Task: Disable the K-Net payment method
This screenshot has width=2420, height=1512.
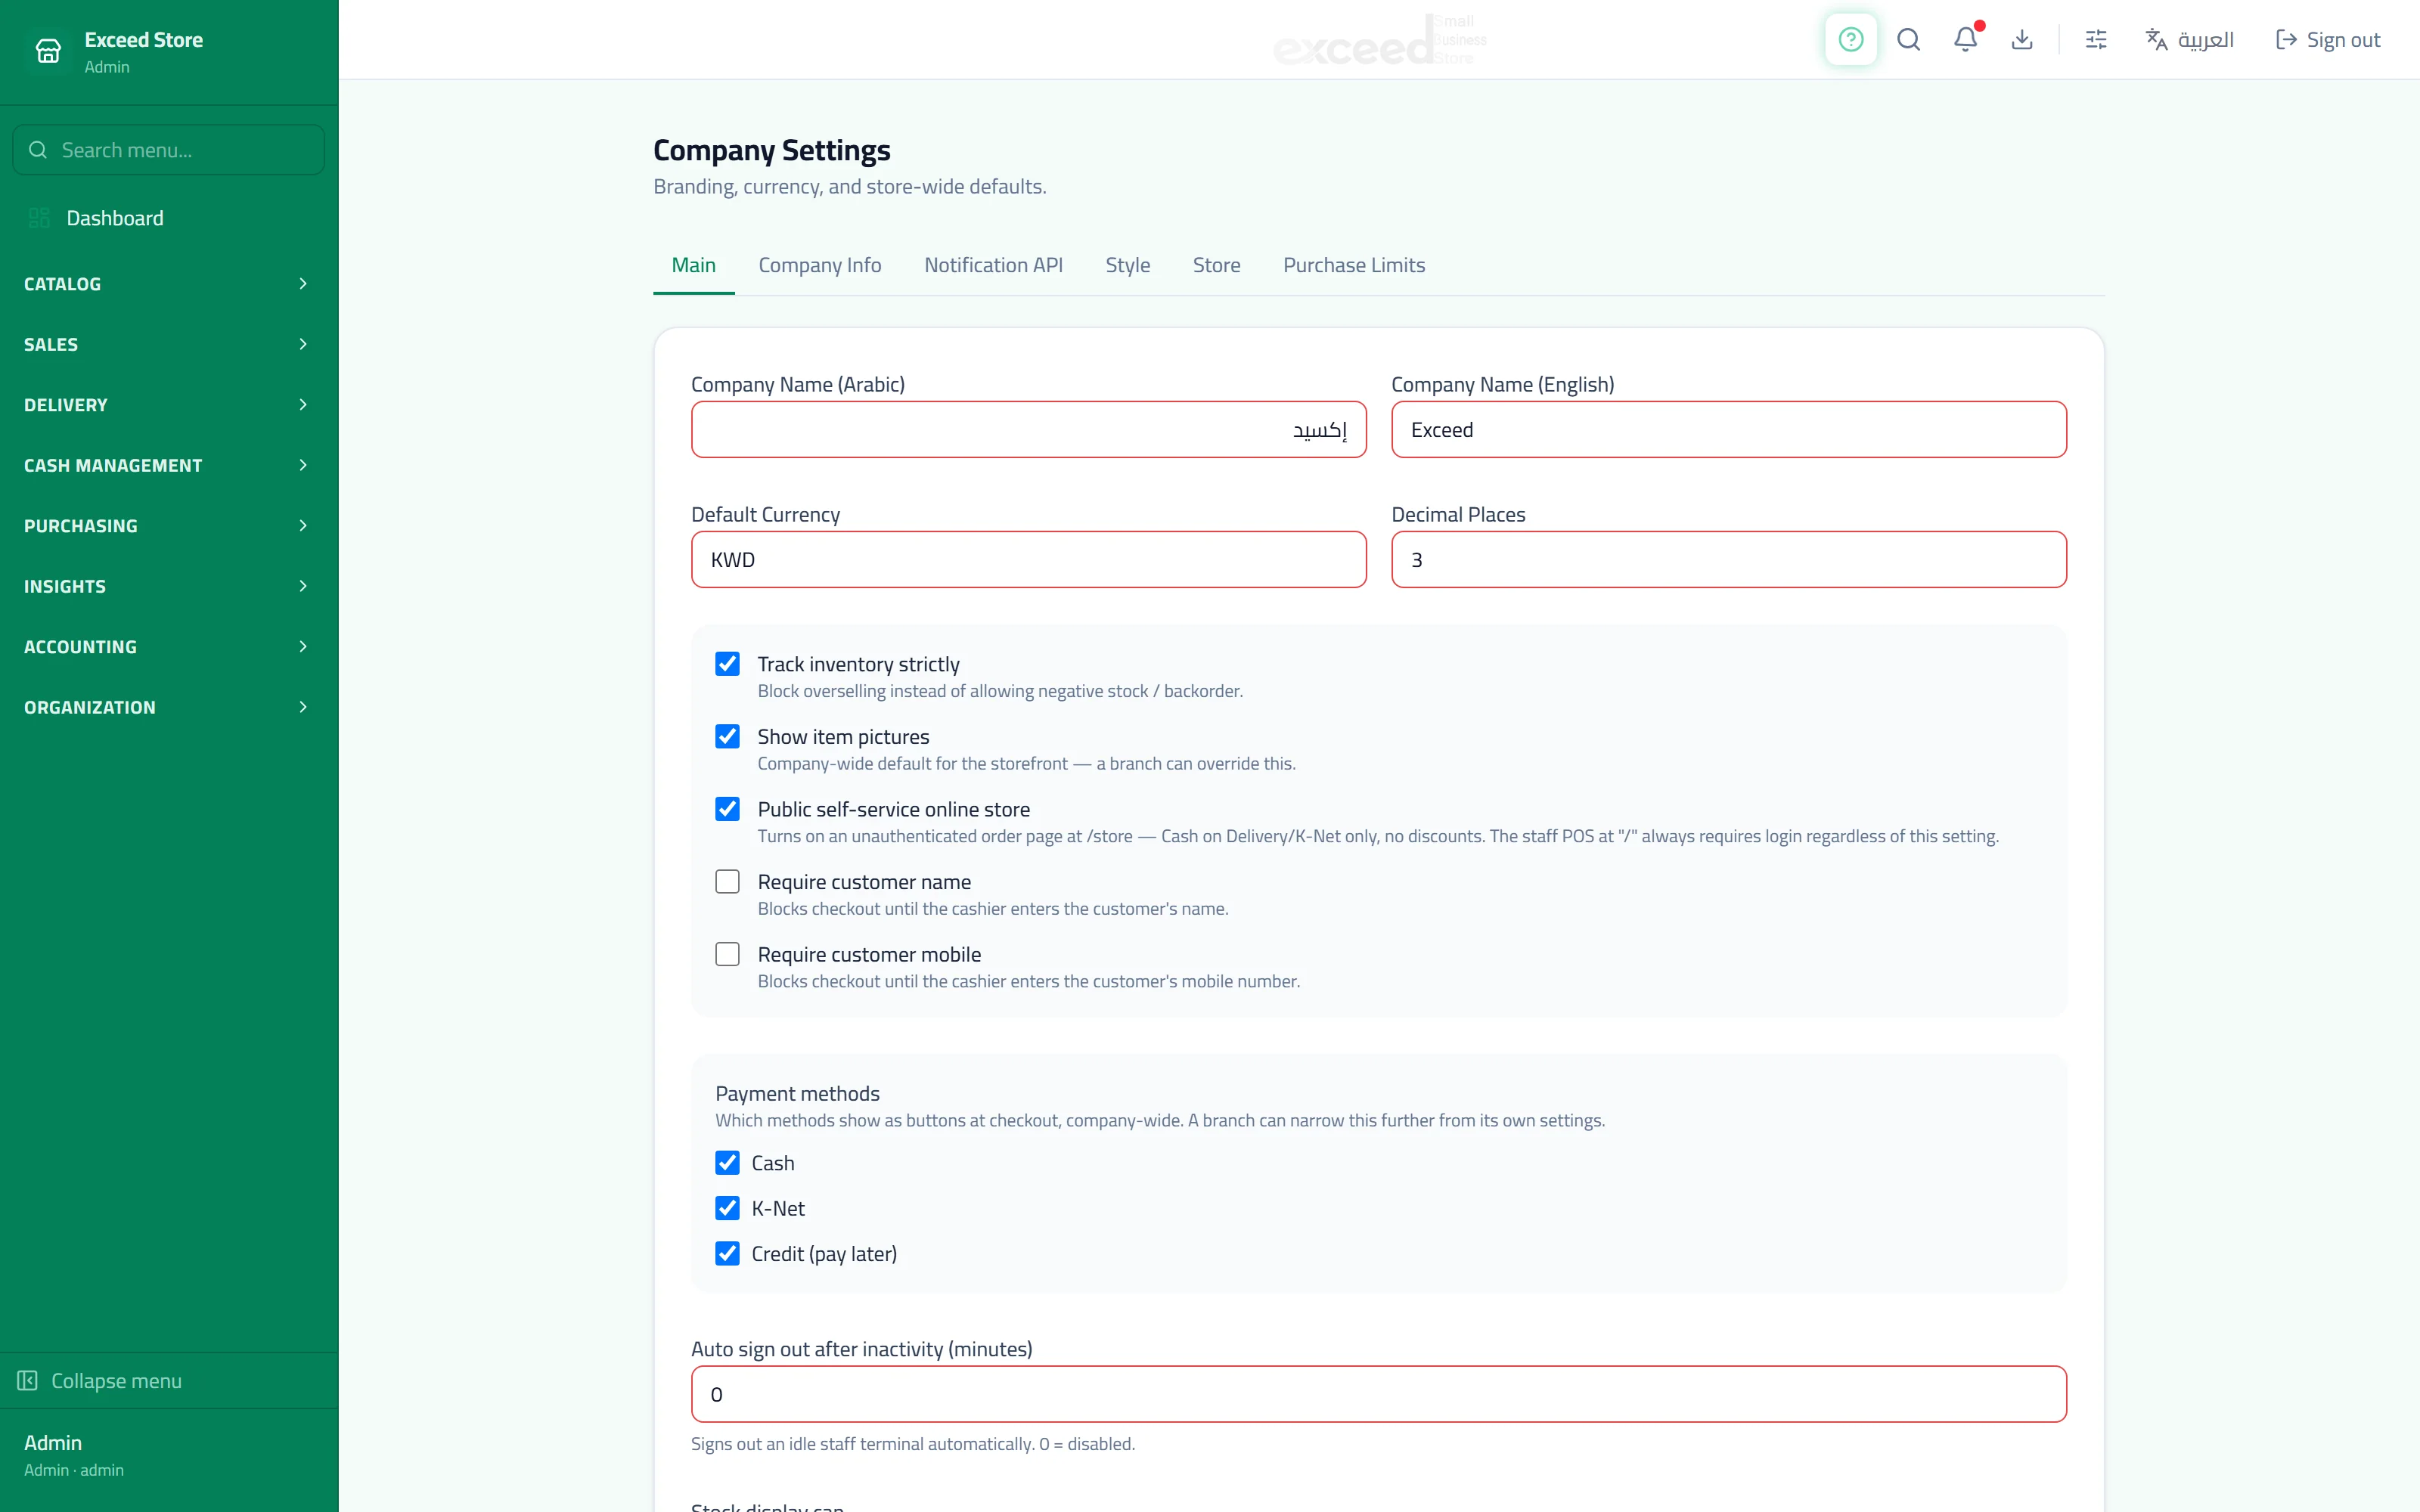Action: (727, 1208)
